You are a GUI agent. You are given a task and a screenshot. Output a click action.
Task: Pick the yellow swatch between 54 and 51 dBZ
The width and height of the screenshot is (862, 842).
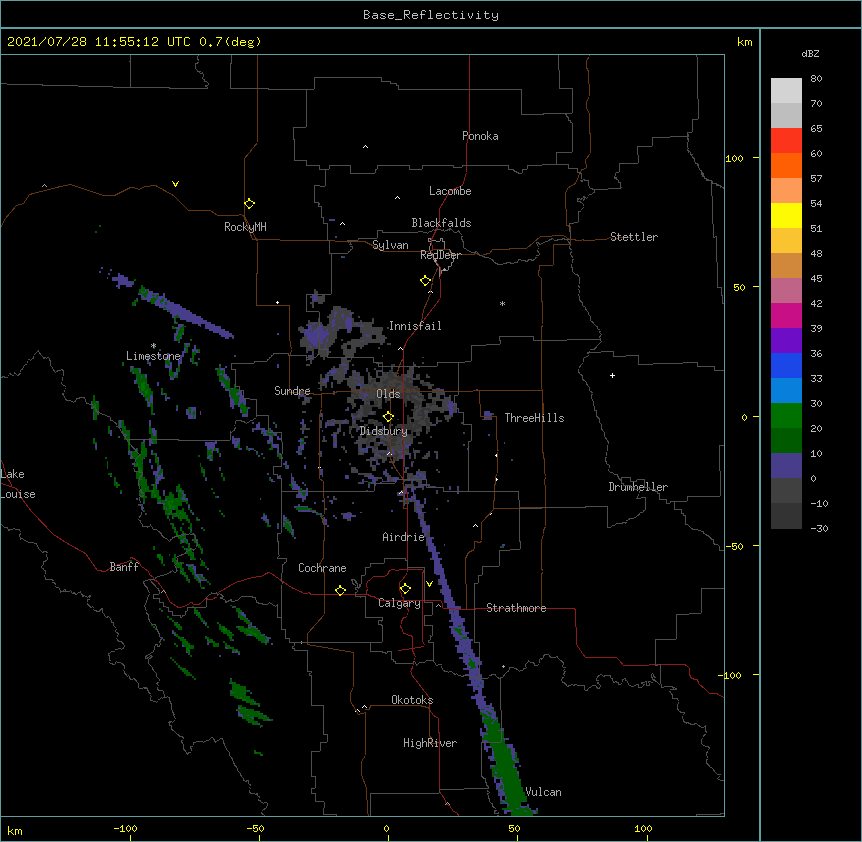coord(786,215)
